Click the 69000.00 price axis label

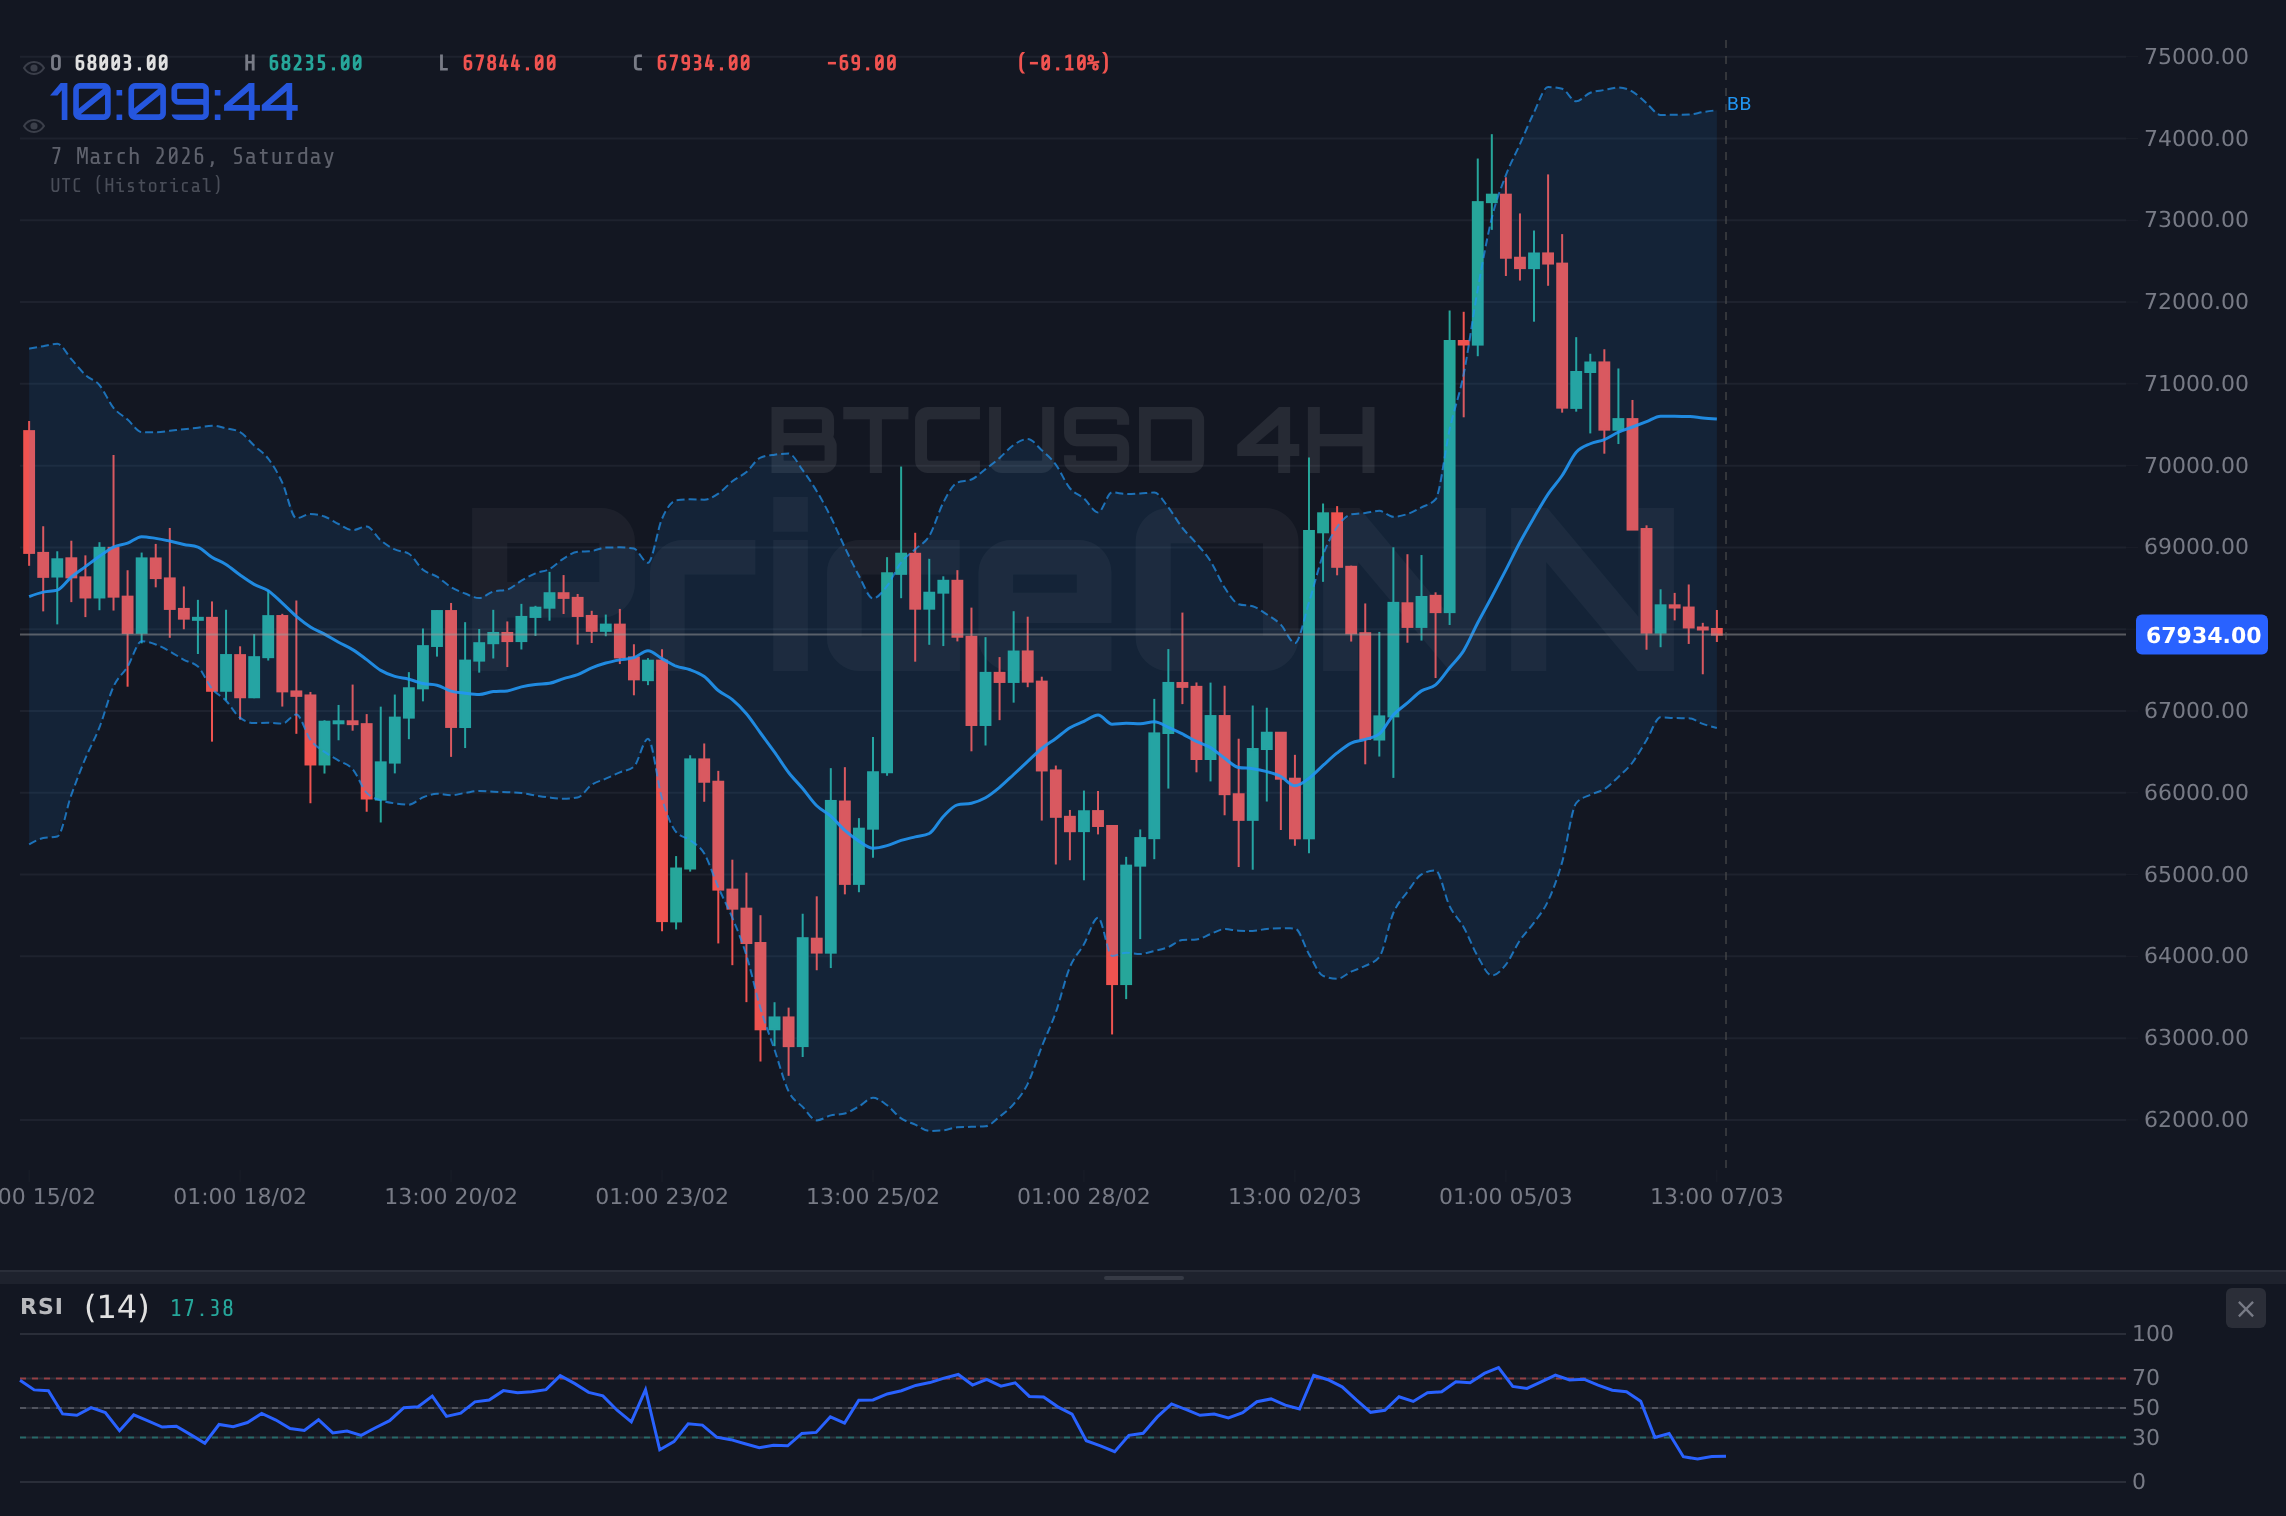[2196, 546]
